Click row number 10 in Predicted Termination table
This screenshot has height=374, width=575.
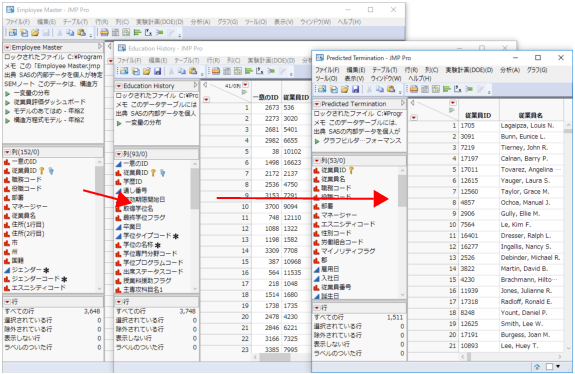click(453, 225)
